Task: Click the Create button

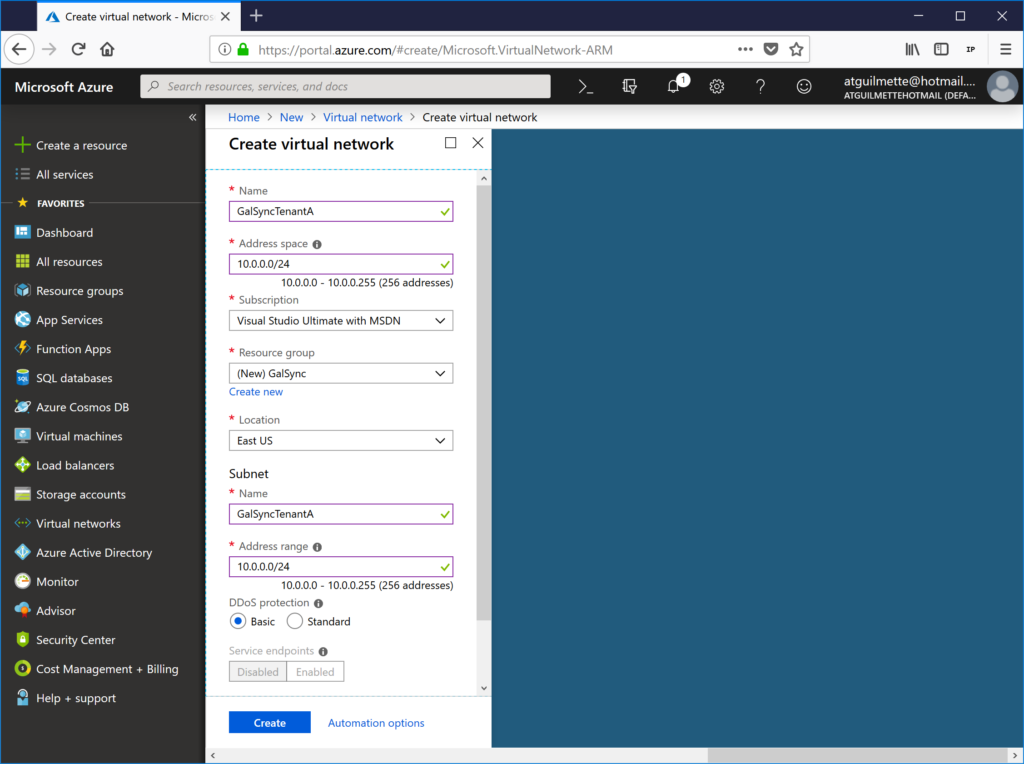Action: click(x=269, y=722)
